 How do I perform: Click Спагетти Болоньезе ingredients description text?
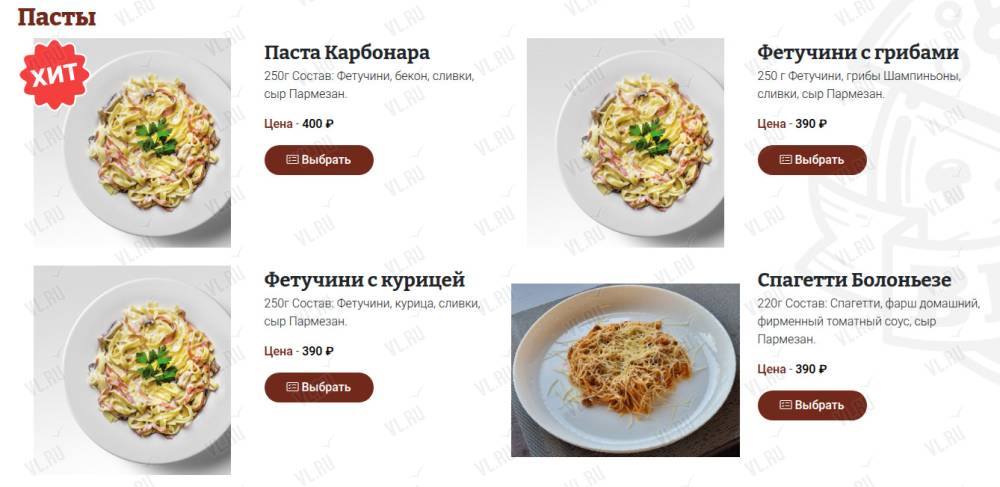[868, 321]
